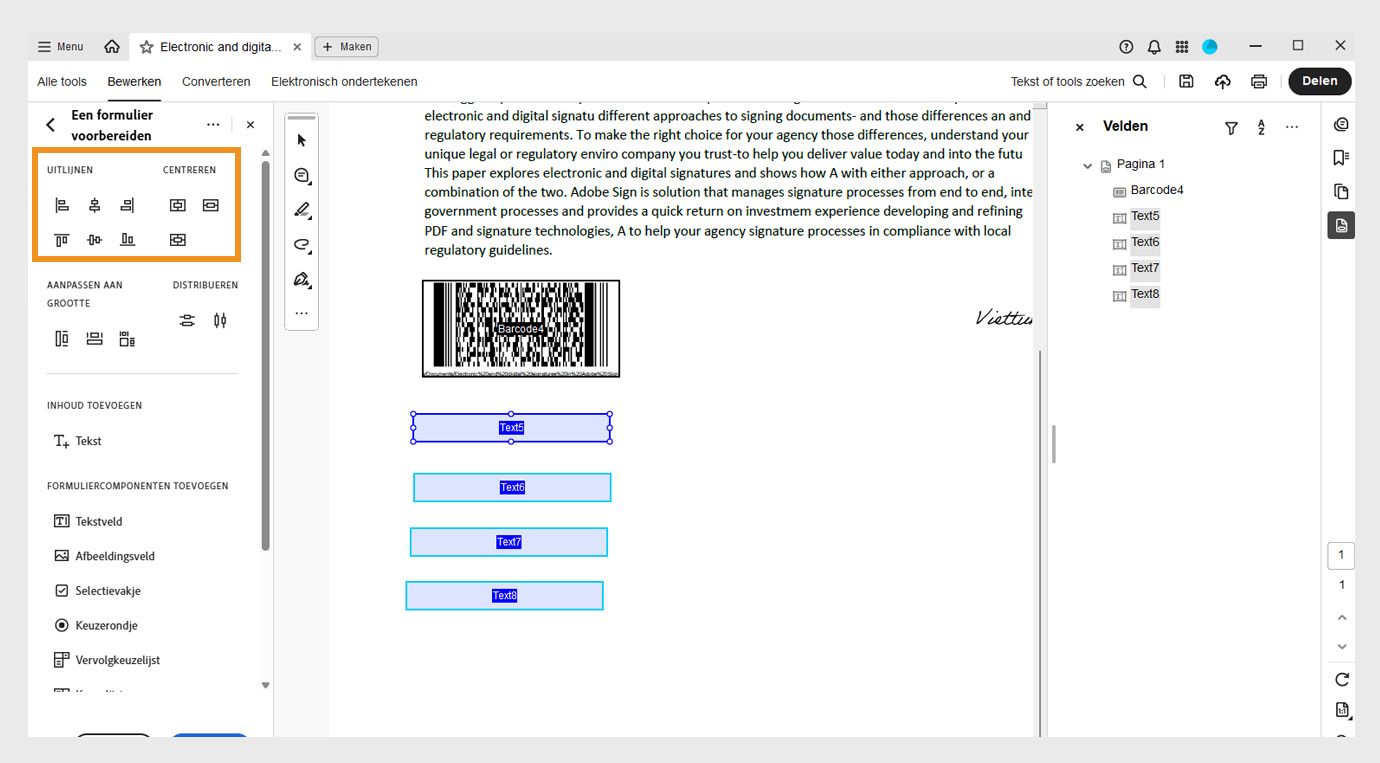This screenshot has width=1380, height=763.
Task: Open the help menu
Action: tap(1126, 47)
